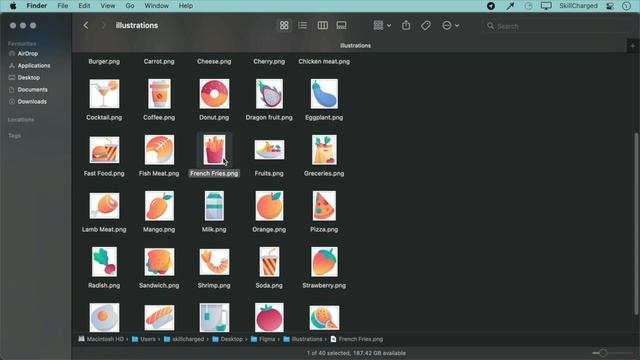Select the Fish Meat.png file icon
Screen dimensions: 640x360
pyautogui.click(x=159, y=150)
